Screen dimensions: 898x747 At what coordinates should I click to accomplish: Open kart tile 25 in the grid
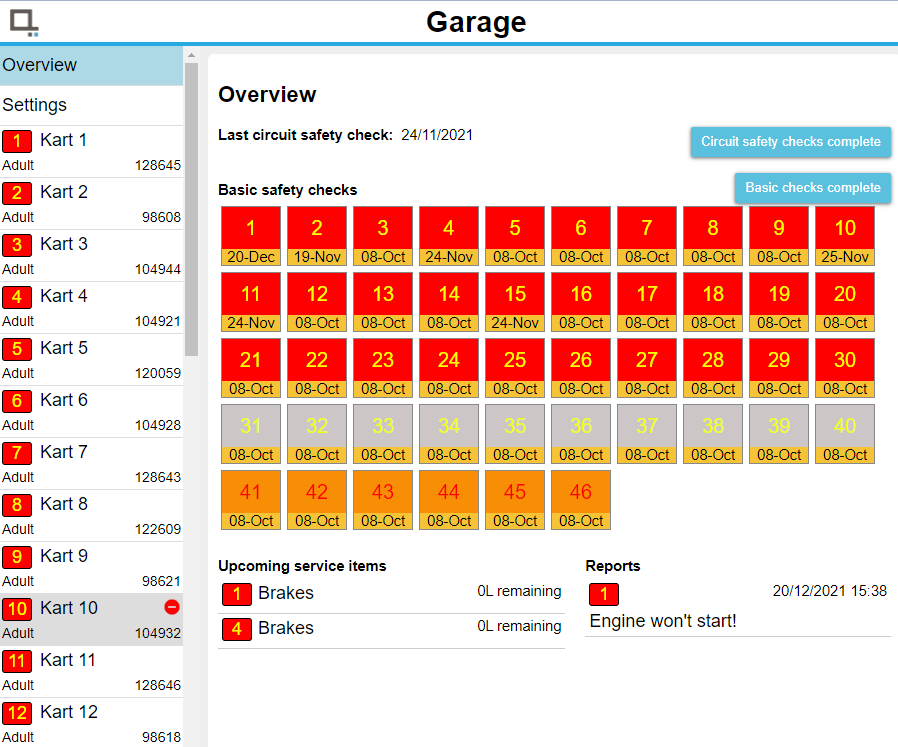pos(515,368)
